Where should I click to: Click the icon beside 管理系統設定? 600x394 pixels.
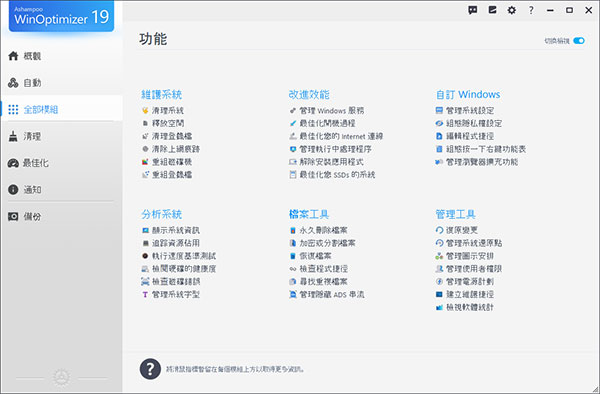439,111
